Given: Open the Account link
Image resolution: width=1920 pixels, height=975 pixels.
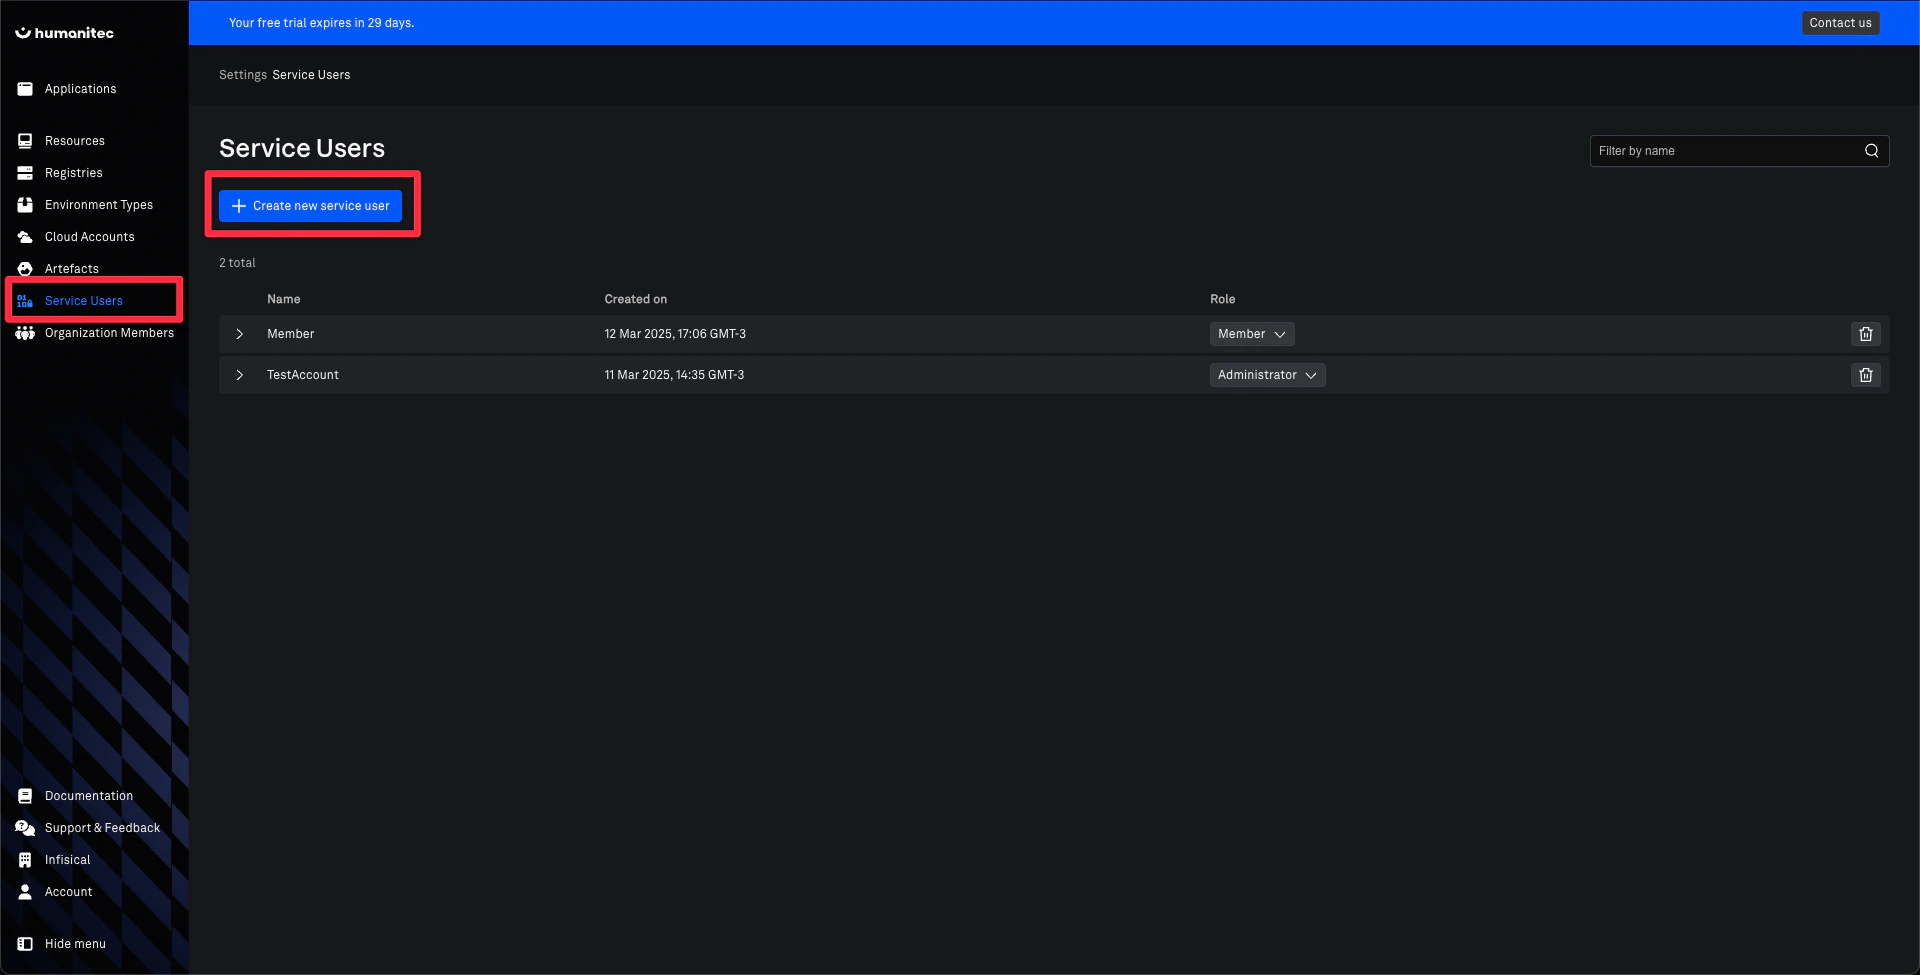Looking at the screenshot, I should 69,892.
